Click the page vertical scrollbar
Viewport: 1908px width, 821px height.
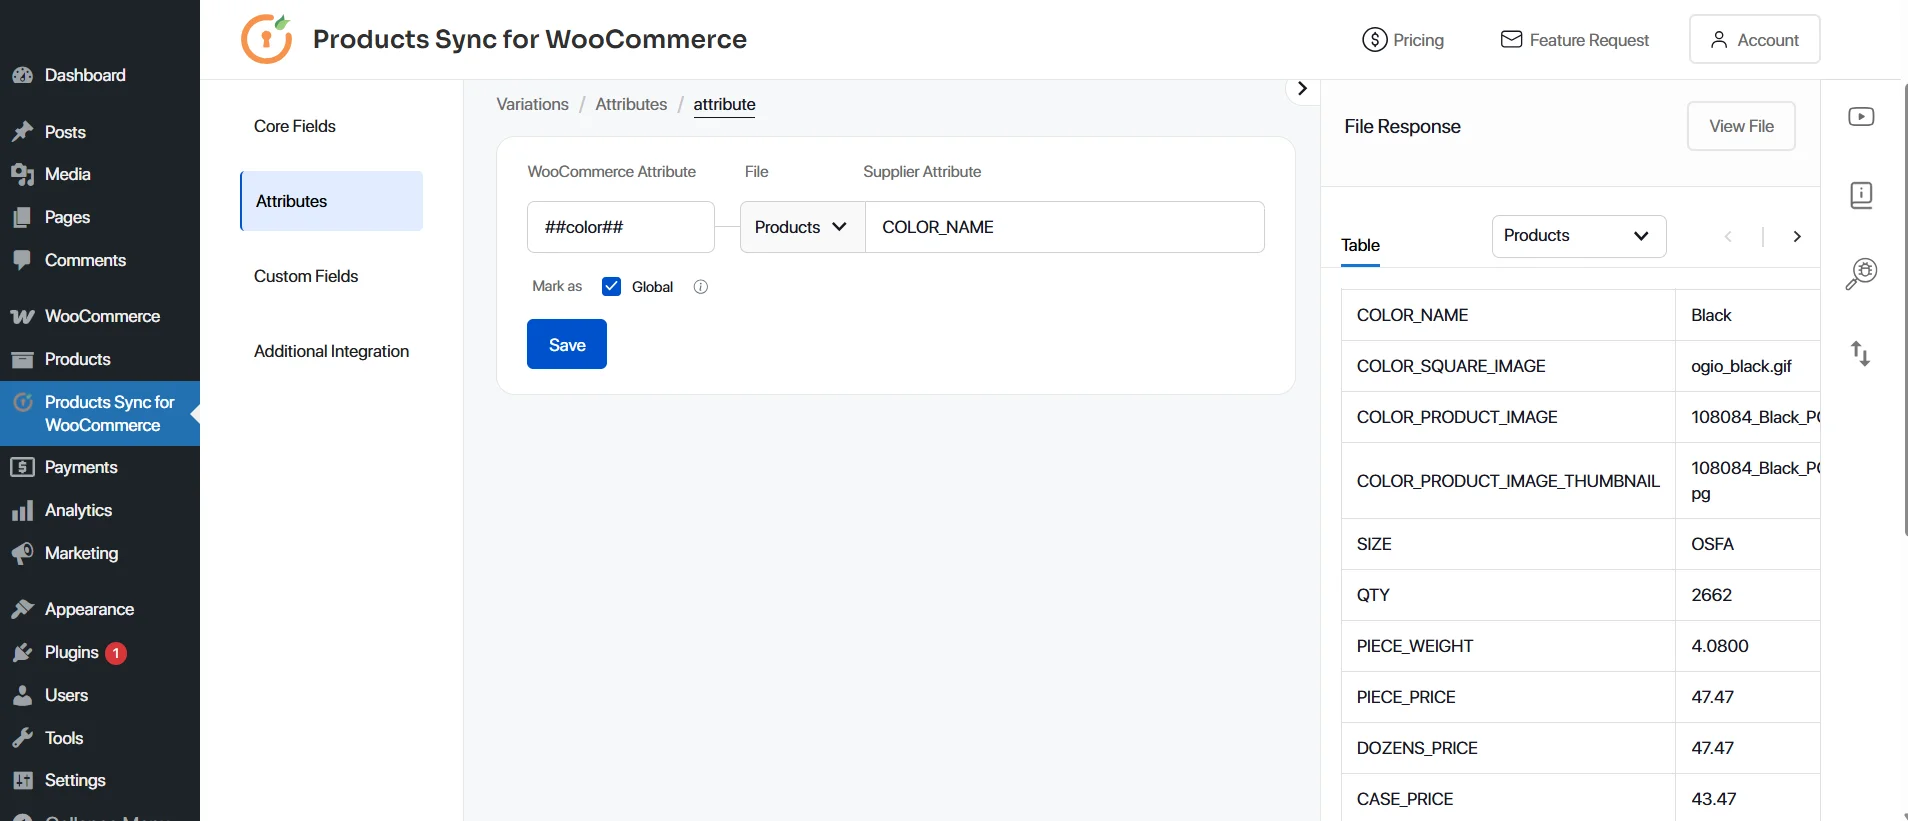click(1905, 310)
